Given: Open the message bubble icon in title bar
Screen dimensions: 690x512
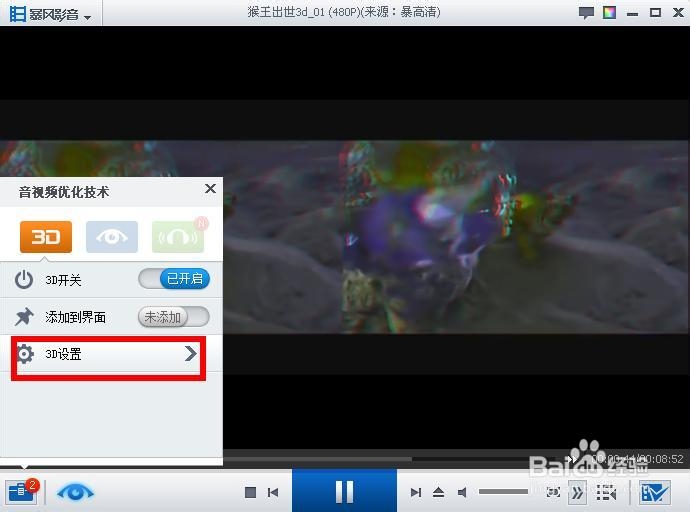Looking at the screenshot, I should [x=586, y=13].
